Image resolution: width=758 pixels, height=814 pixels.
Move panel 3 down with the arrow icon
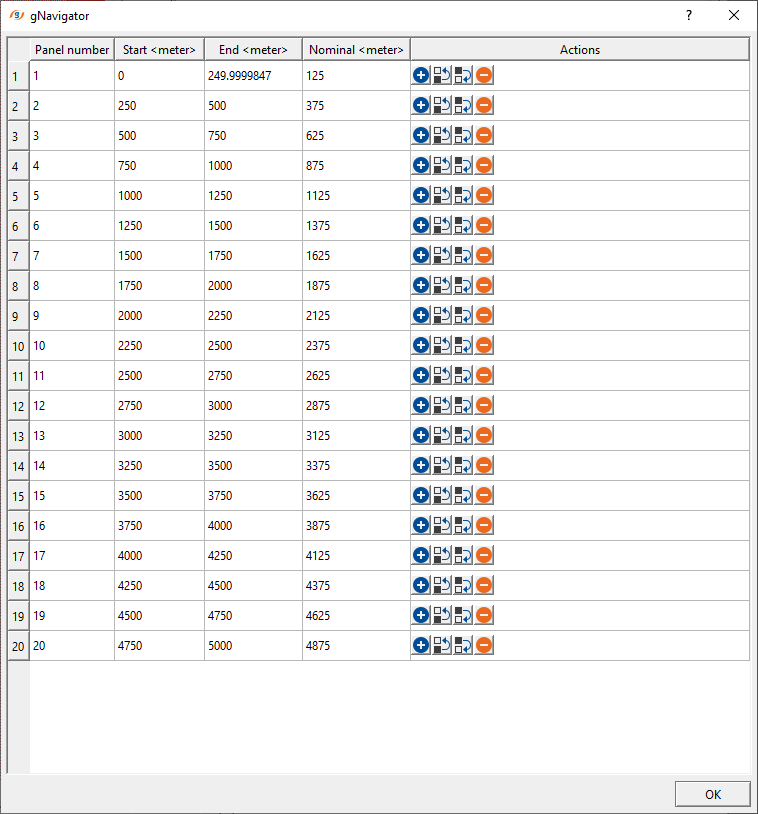463,135
